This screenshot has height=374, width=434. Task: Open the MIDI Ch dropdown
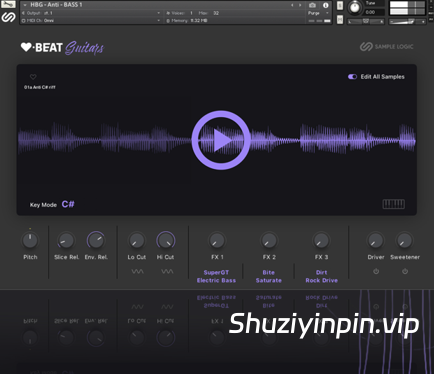[91, 20]
